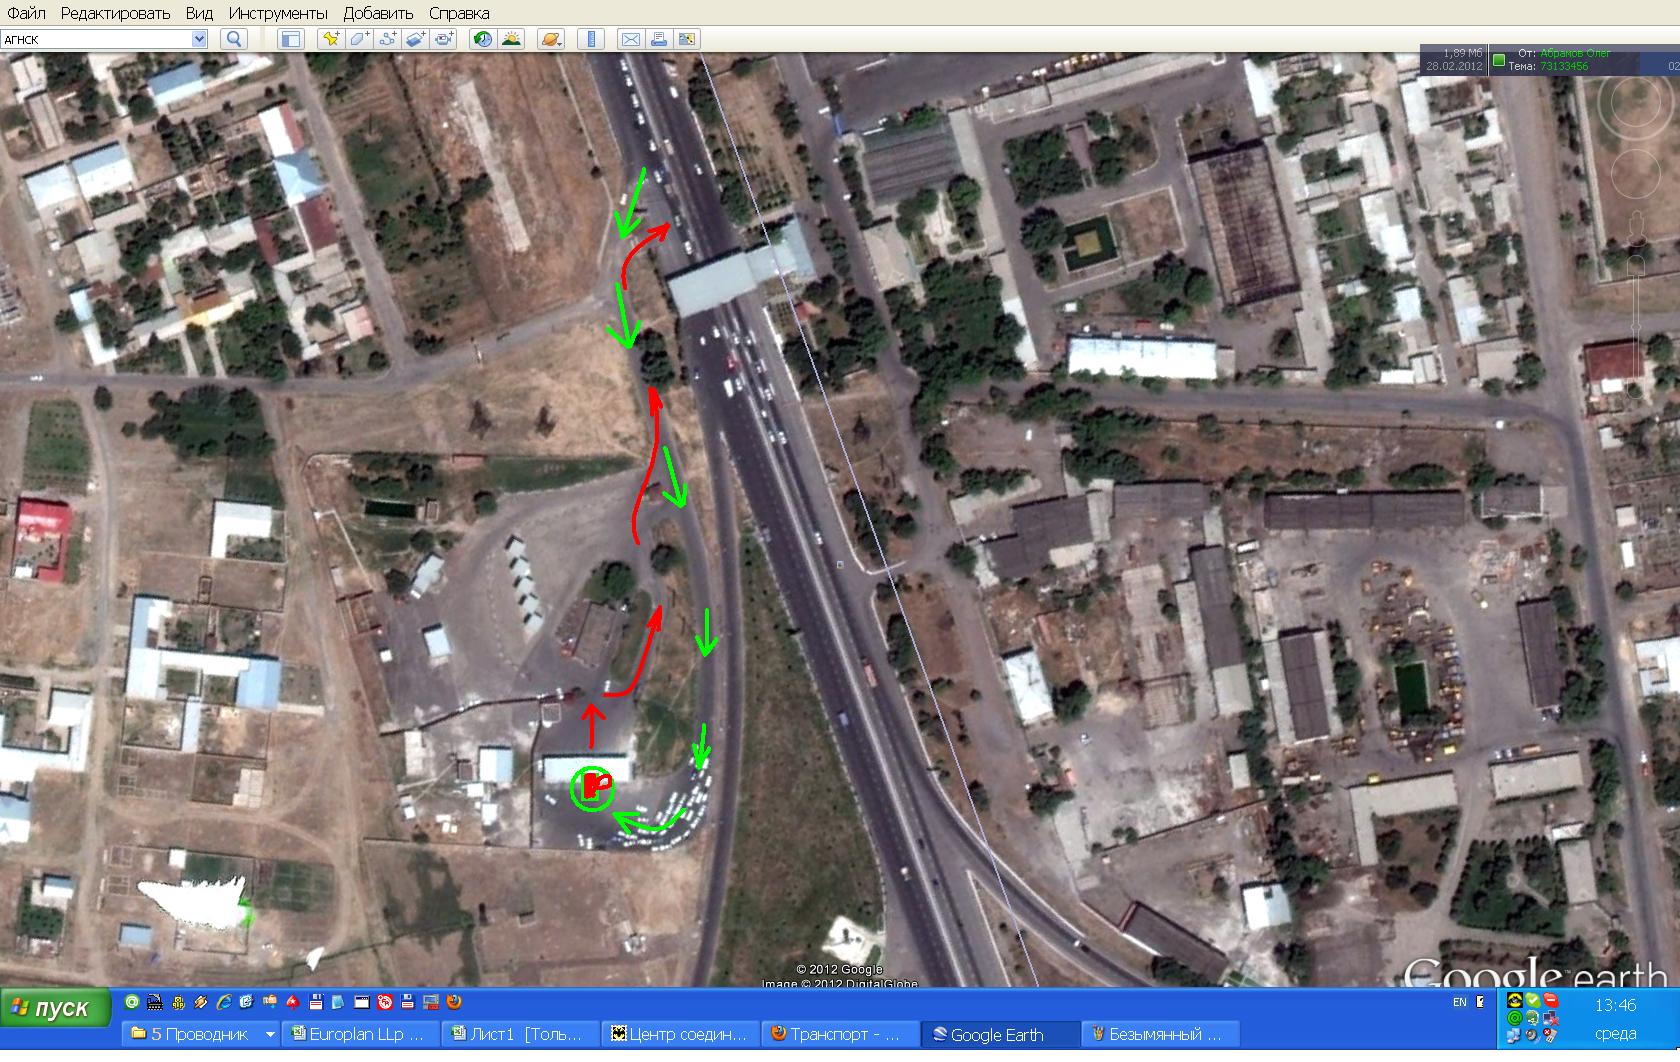Open the planet switcher dropdown
Screen dimensions: 1680x1062
551,39
